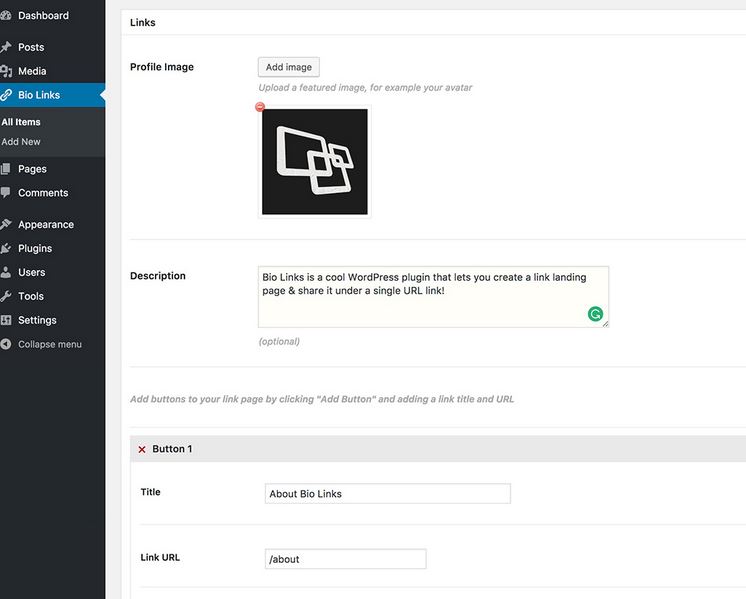The height and width of the screenshot is (599, 746).
Task: Remove the profile image with red minus icon
Action: point(260,107)
